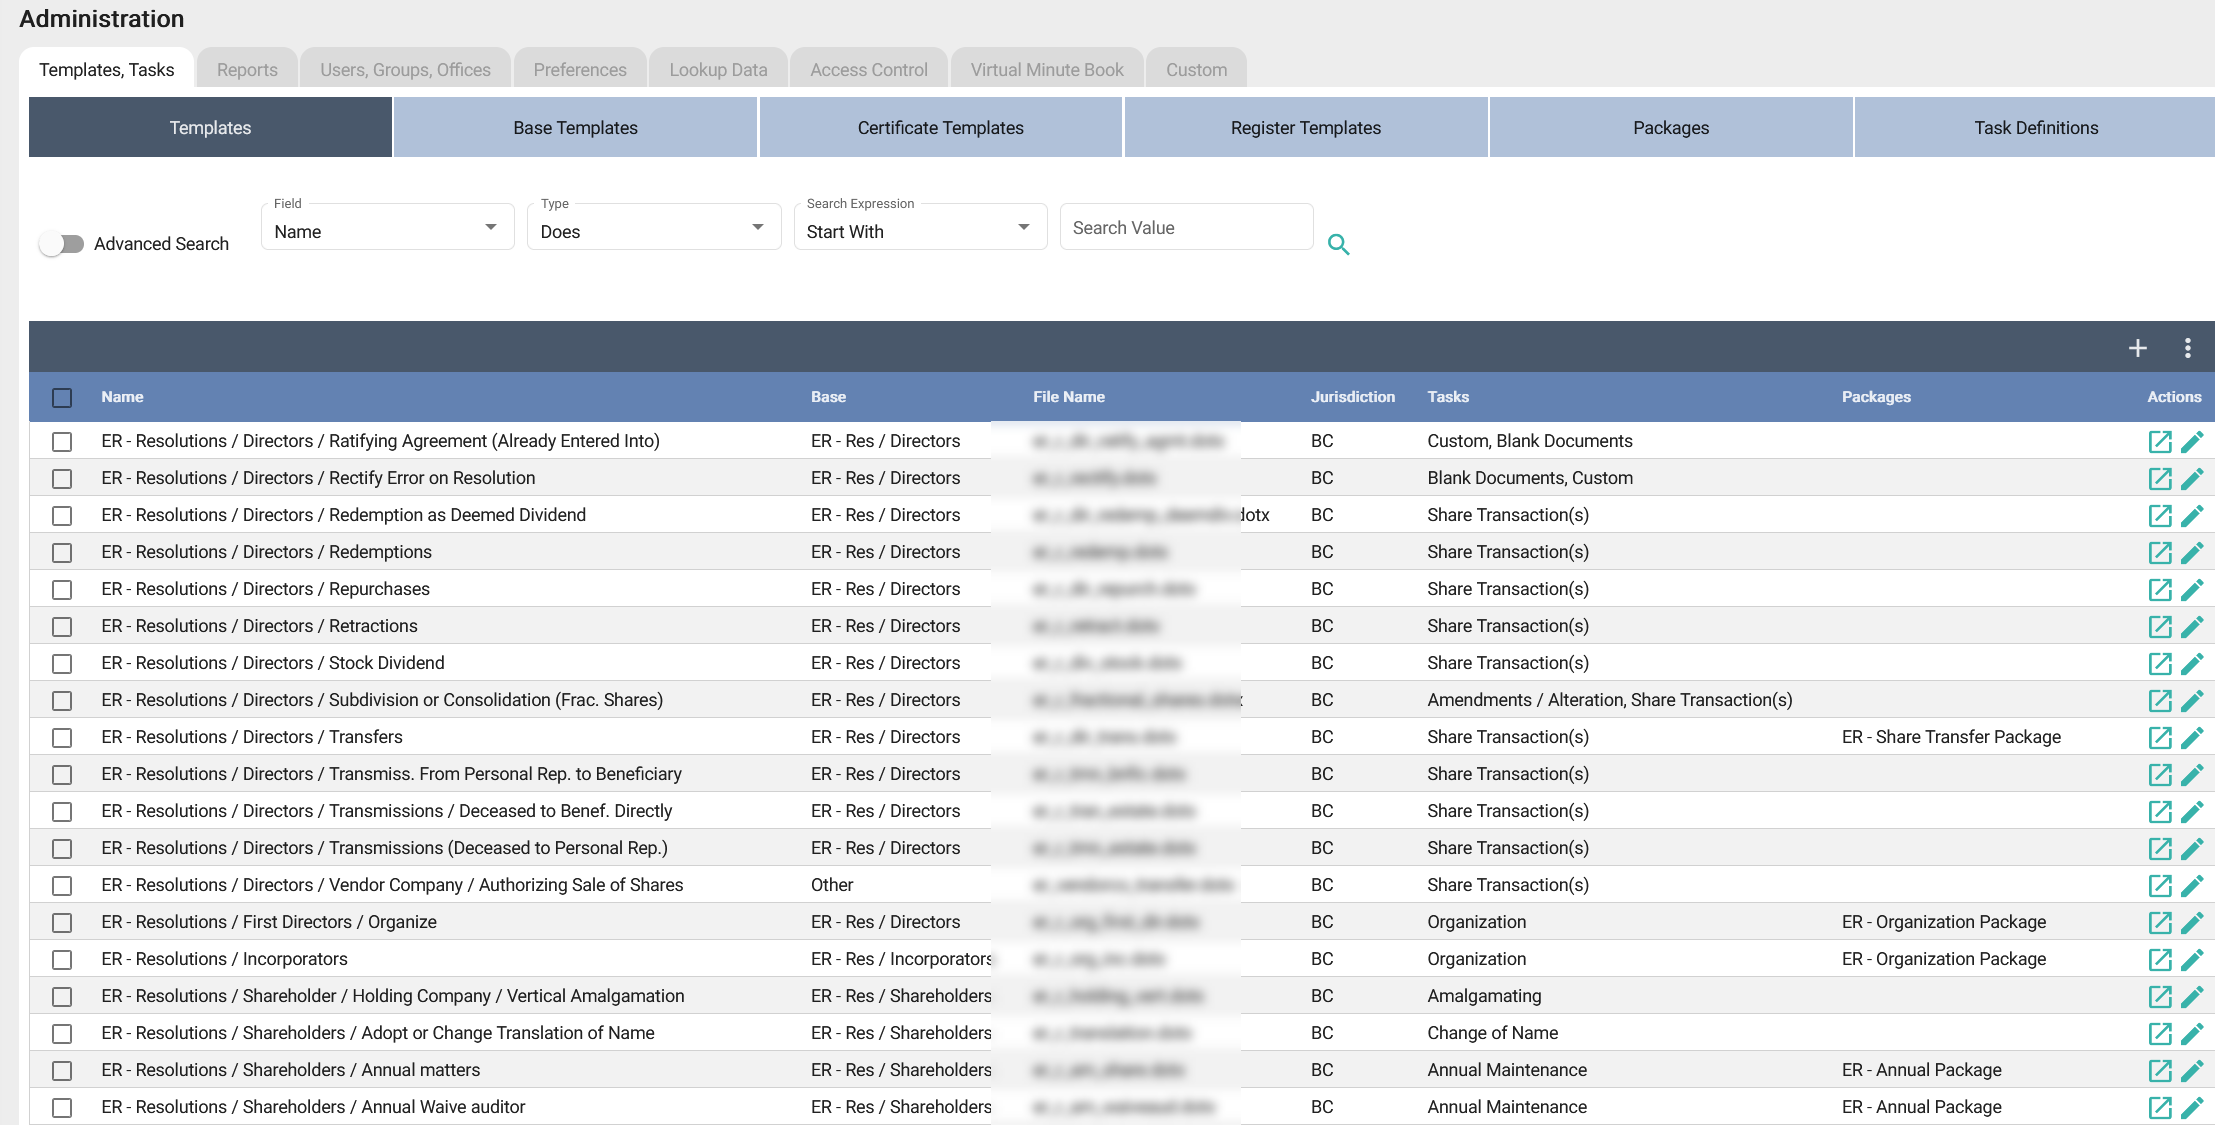Switch to the Virtual Minute Book tab

click(1046, 70)
